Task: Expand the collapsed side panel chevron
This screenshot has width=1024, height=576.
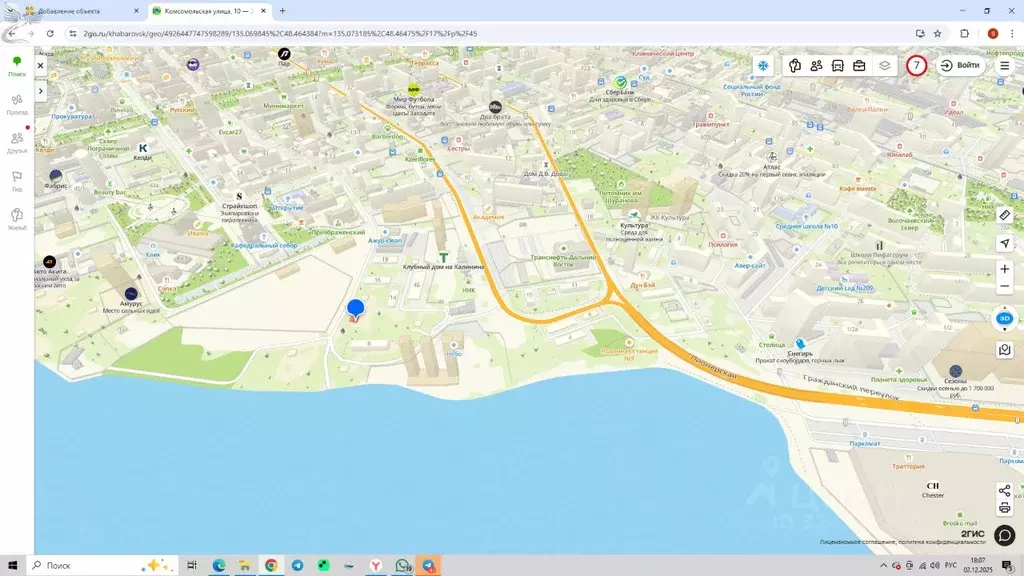Action: click(x=41, y=91)
